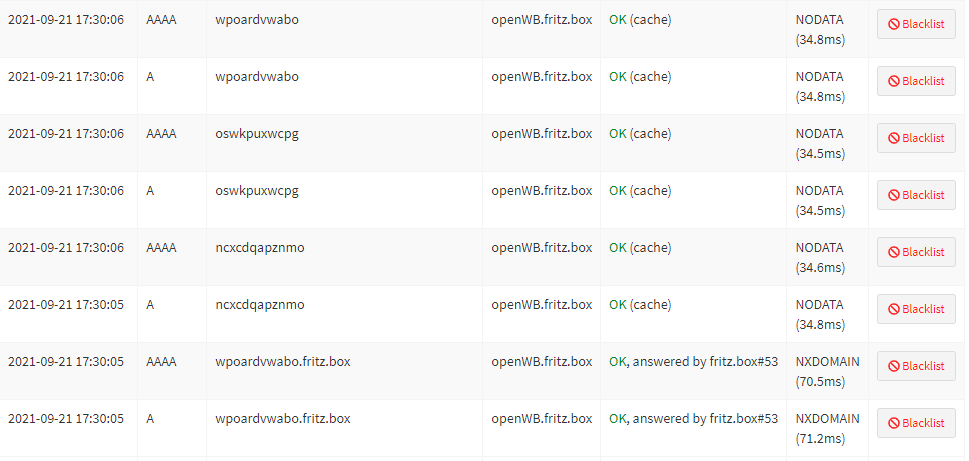Click ban icon in AAAA wpoardvwabo.fritz.box row

click(894, 367)
